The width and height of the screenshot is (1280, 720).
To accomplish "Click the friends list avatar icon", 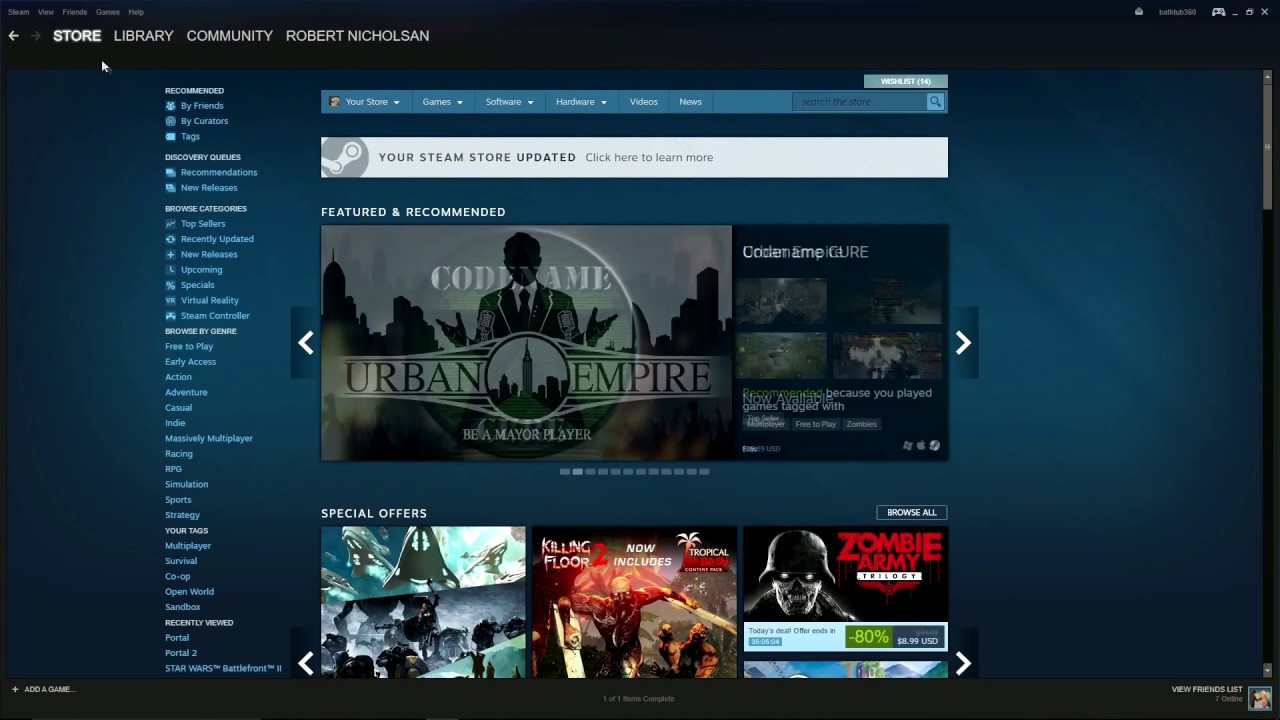I will (1259, 697).
